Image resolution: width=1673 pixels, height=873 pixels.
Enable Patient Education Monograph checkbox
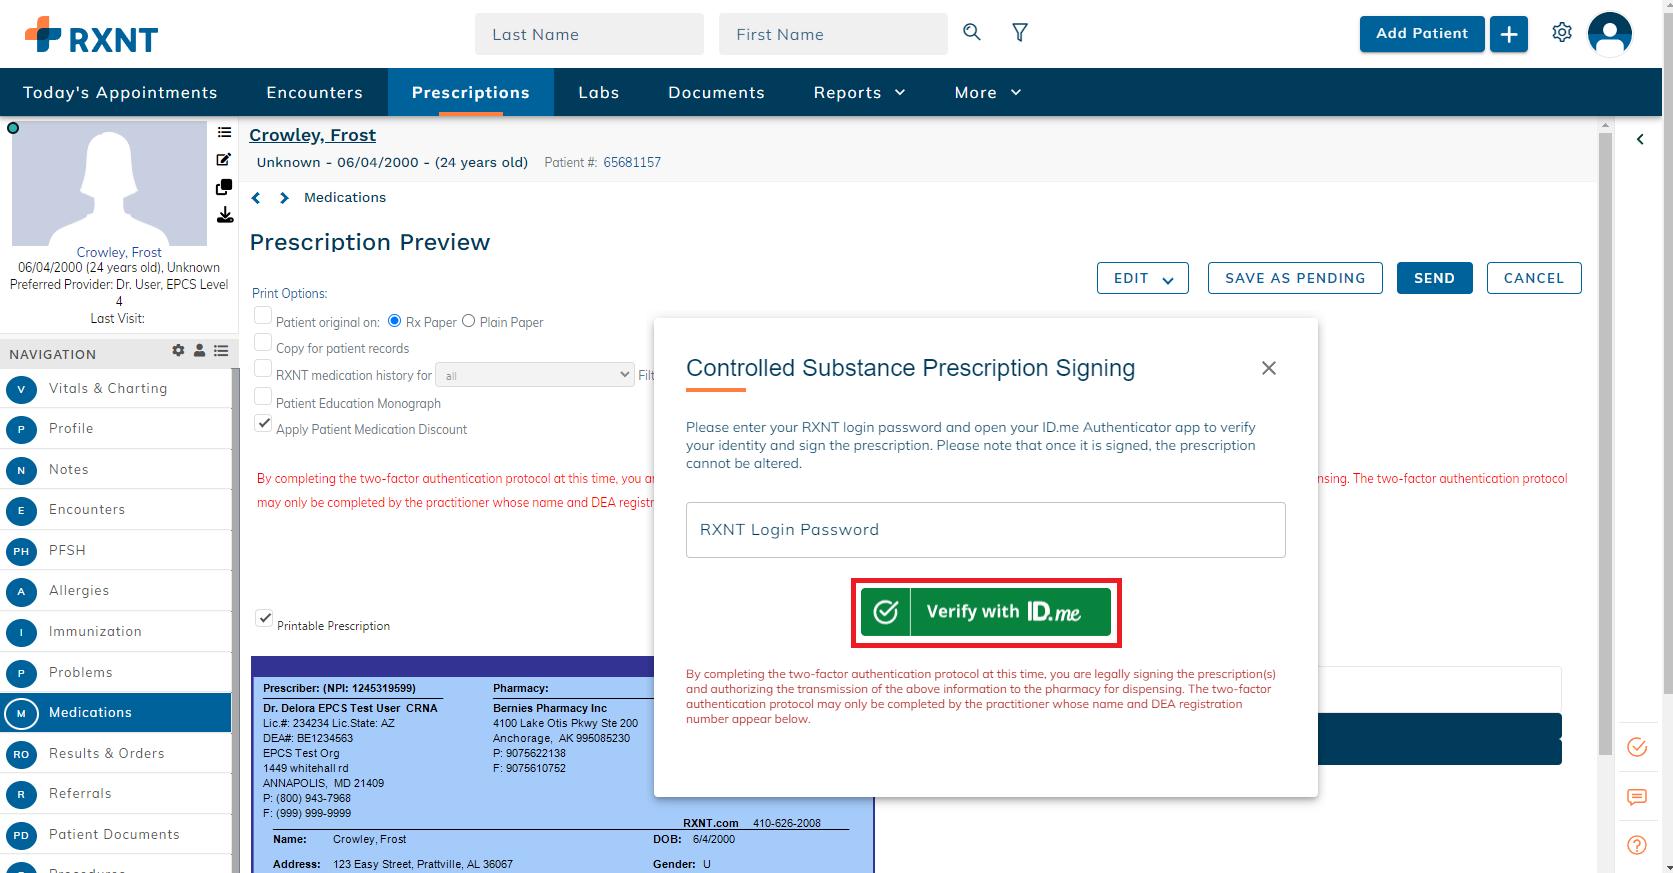263,397
